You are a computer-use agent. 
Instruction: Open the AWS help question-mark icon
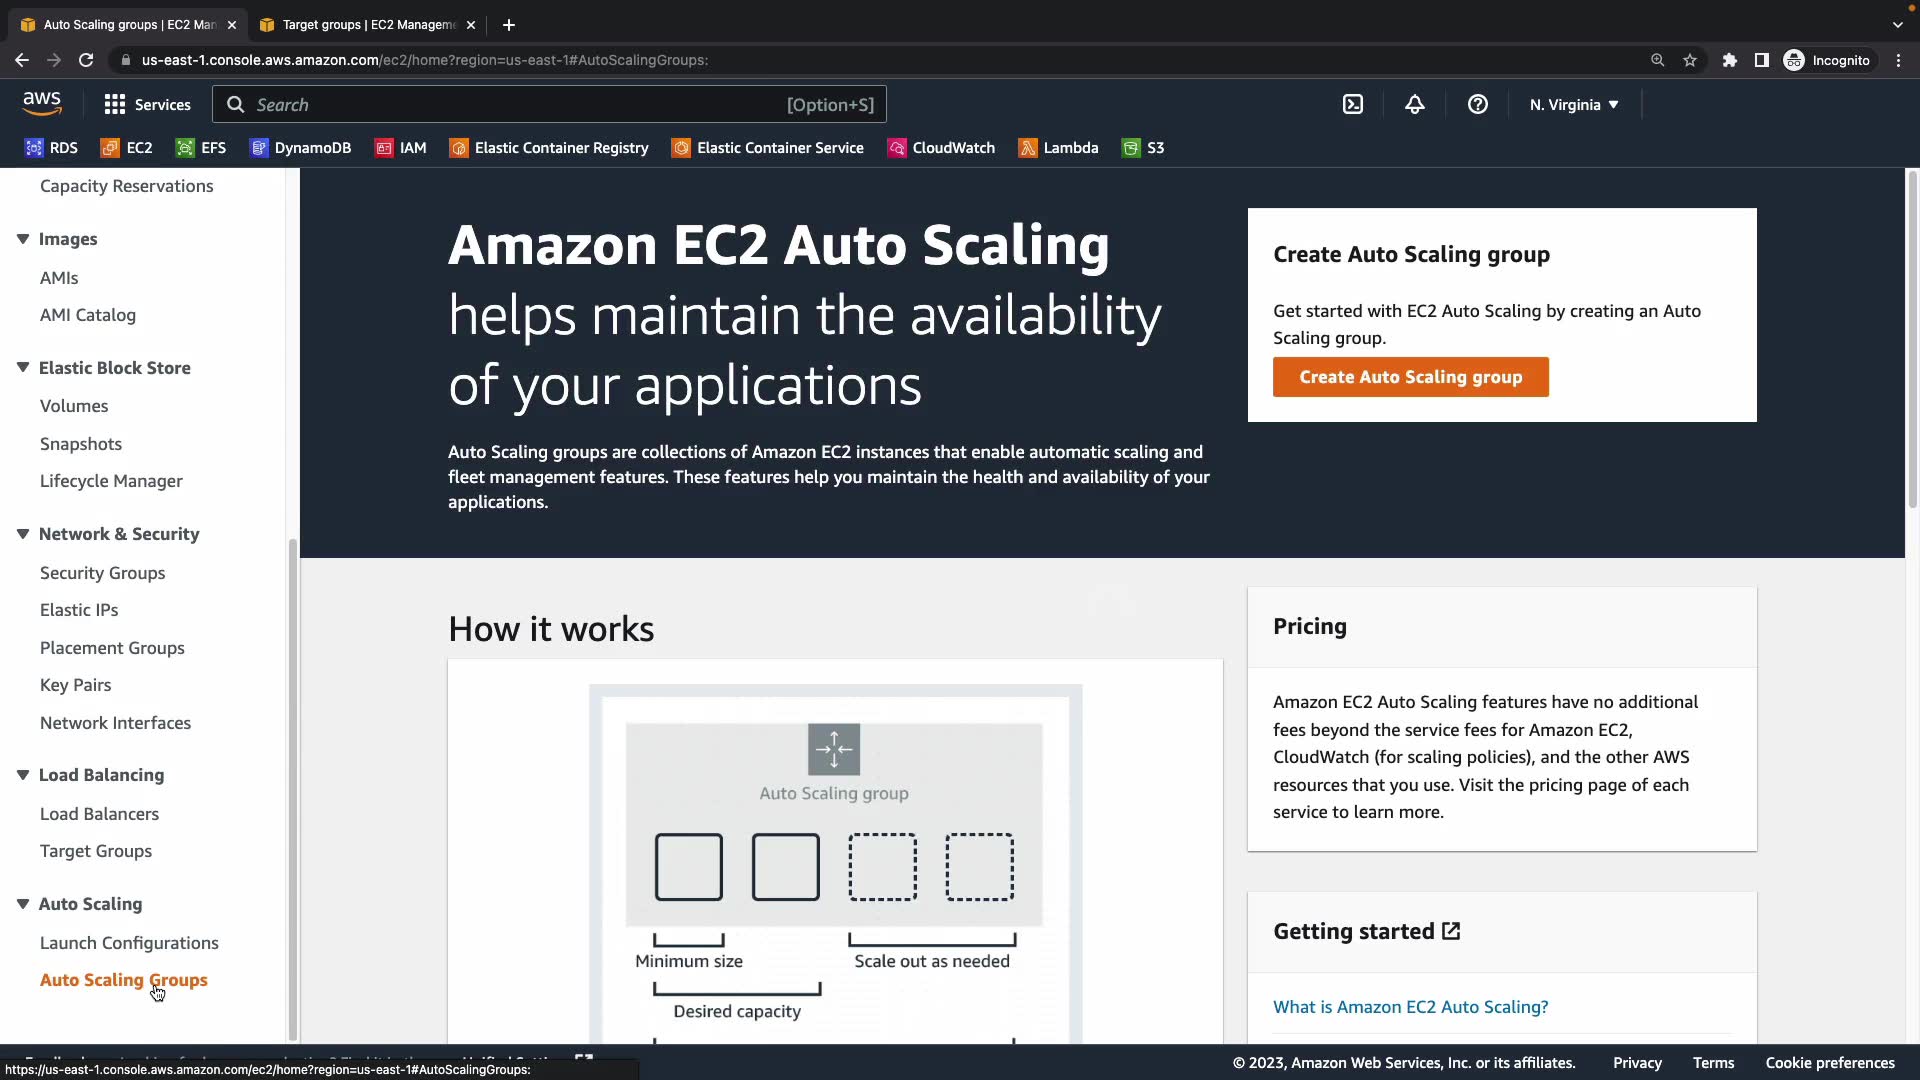[1477, 104]
